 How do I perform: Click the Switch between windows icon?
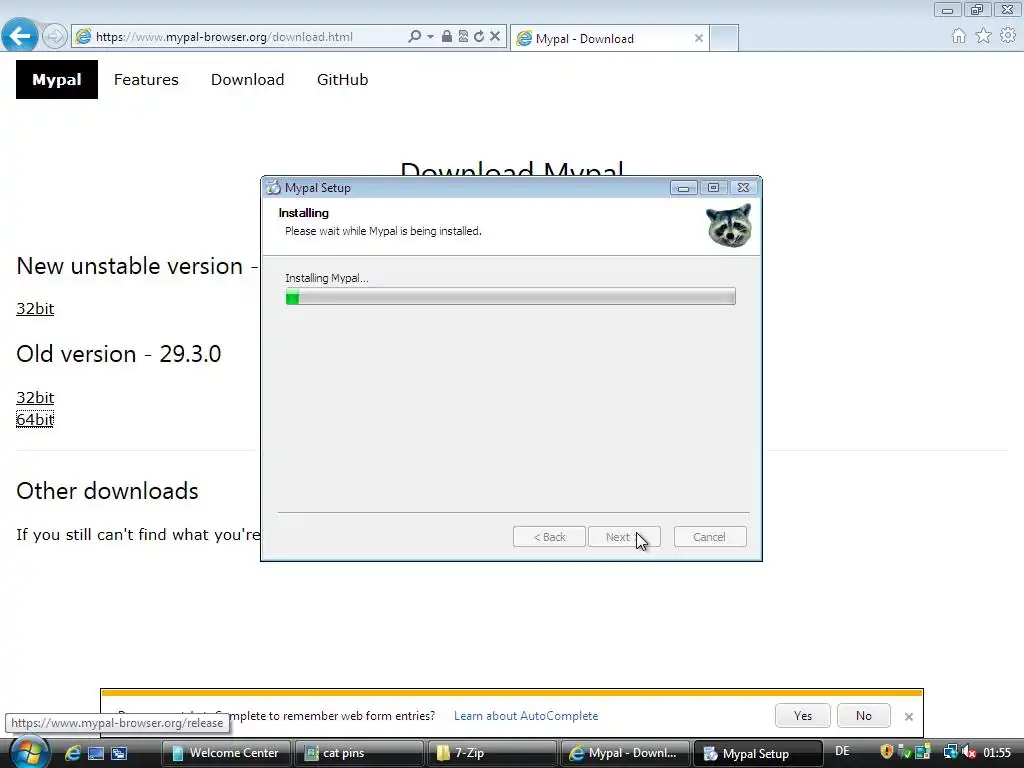pos(119,753)
